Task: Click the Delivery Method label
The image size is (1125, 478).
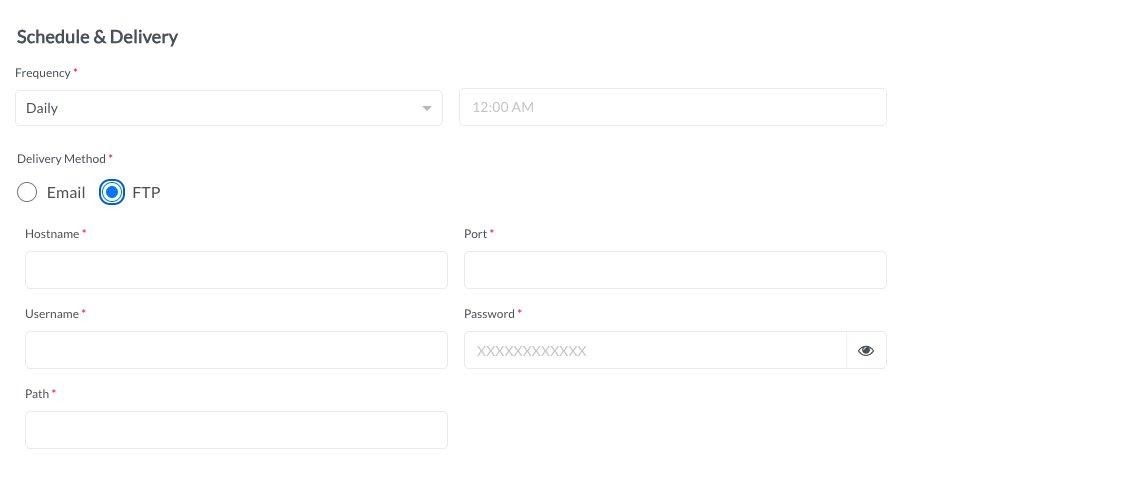Action: (x=61, y=159)
